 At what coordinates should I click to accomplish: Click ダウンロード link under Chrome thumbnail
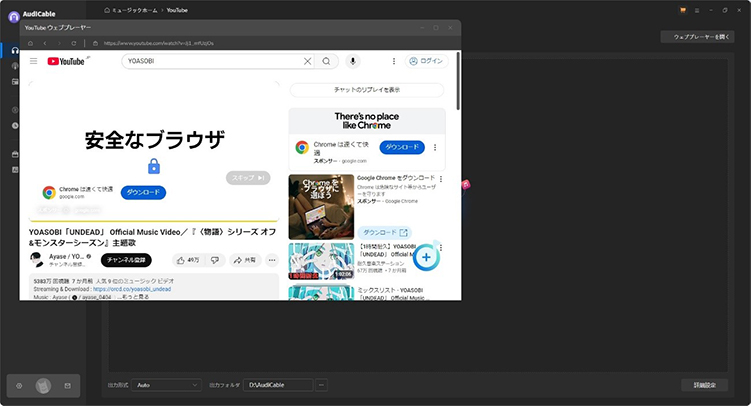point(385,233)
